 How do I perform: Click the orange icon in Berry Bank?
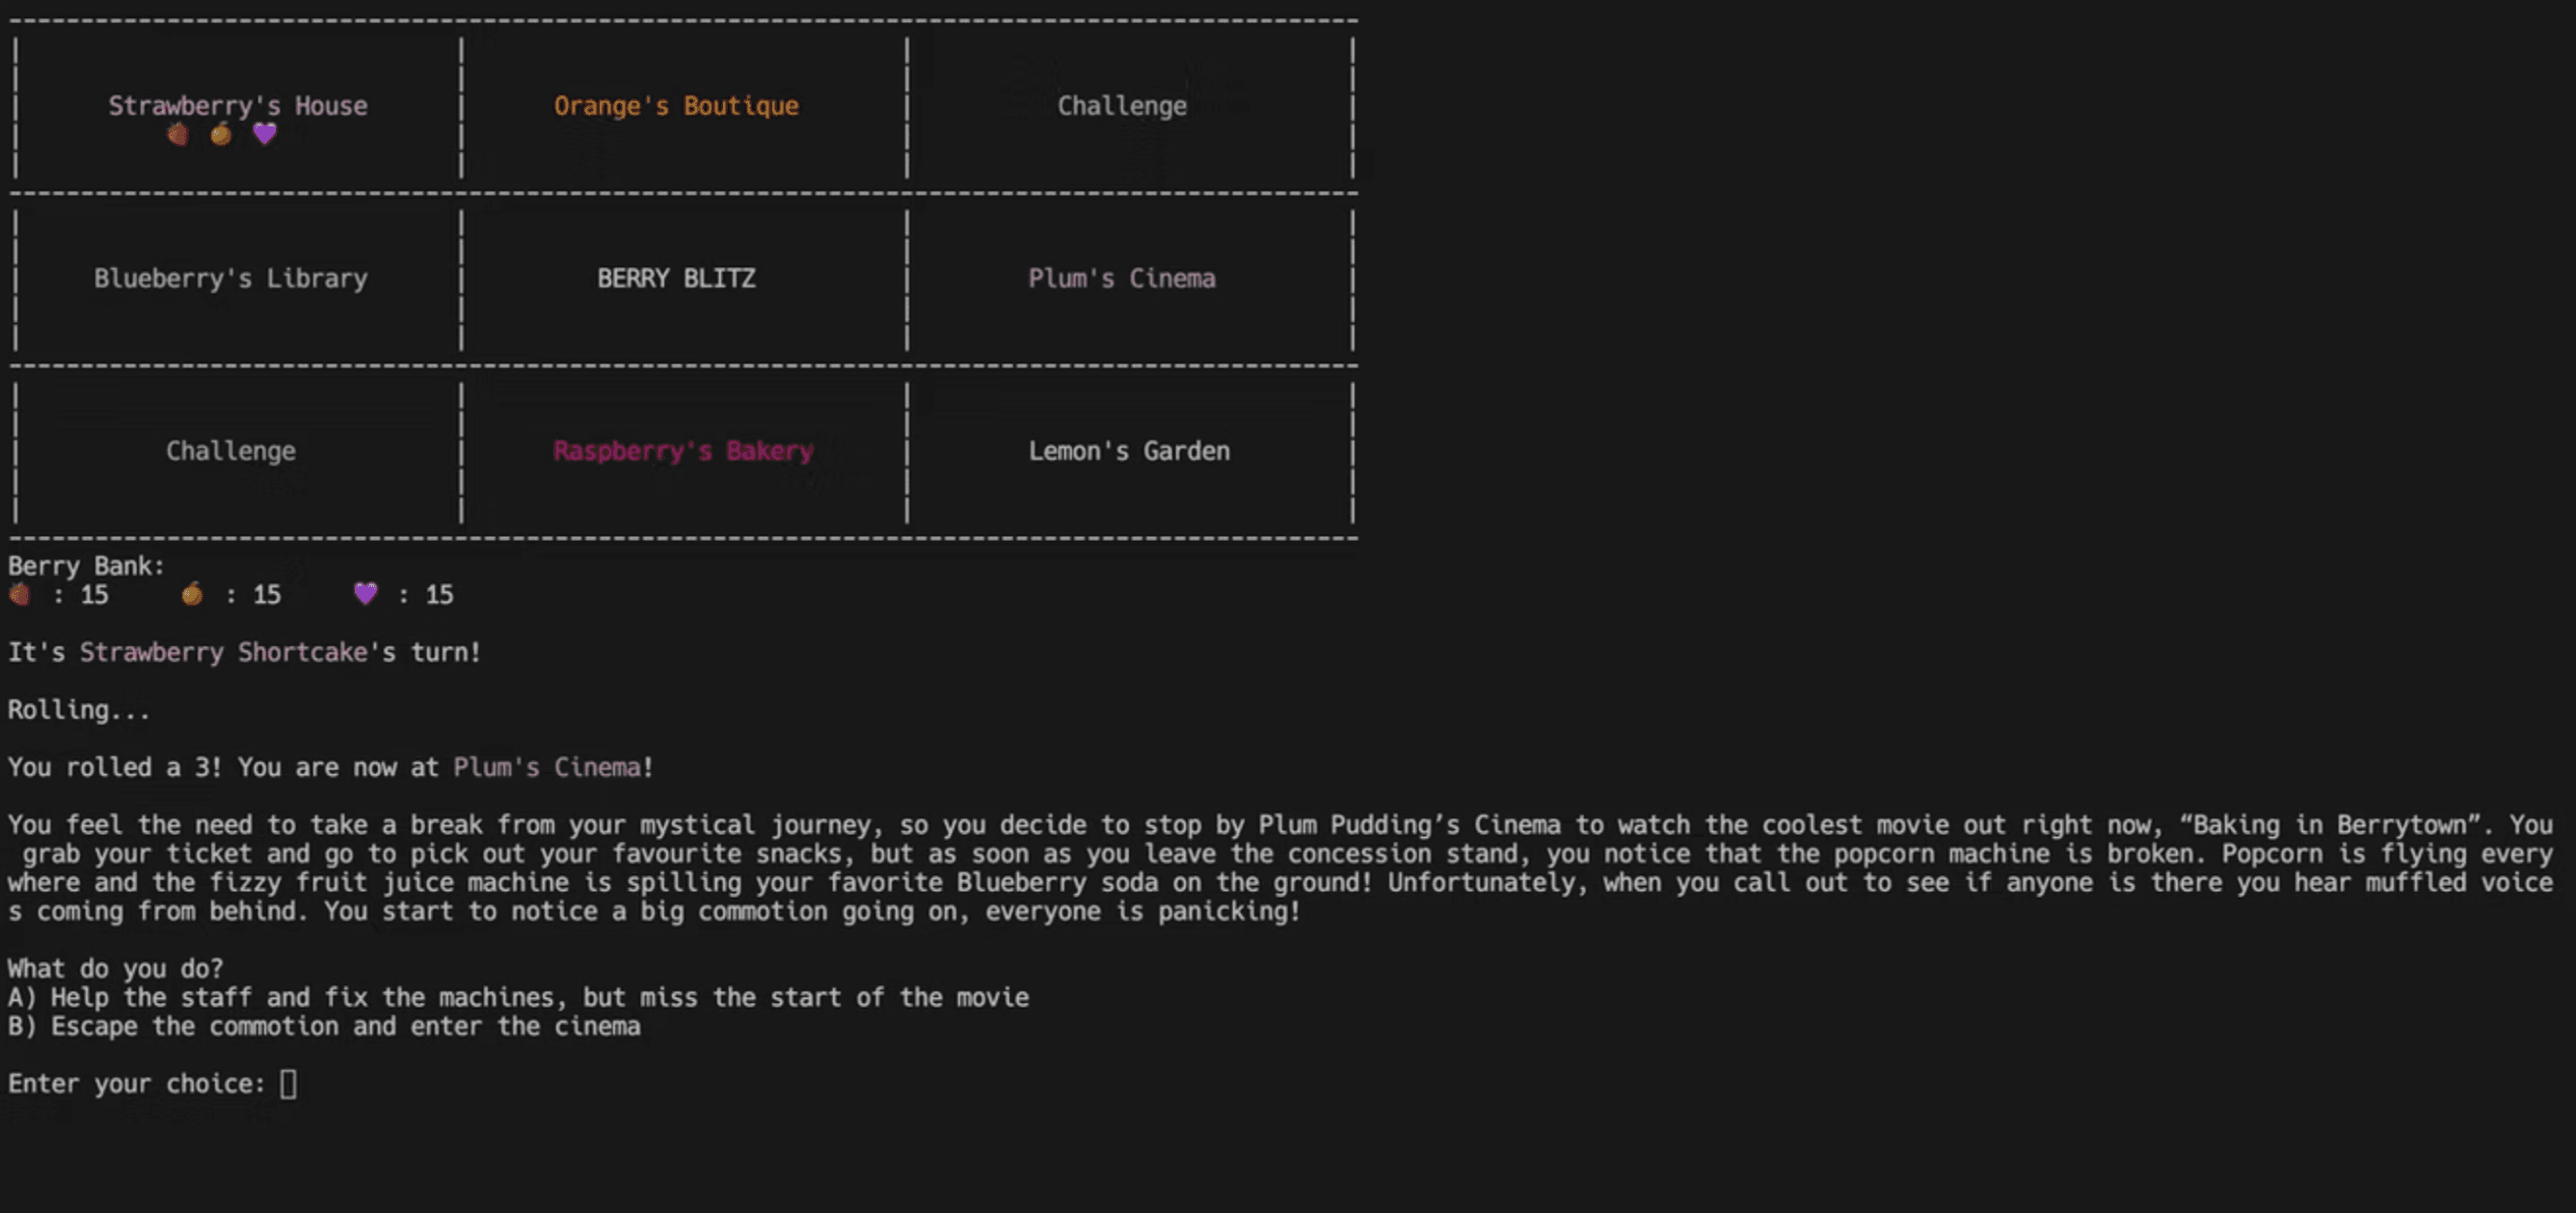point(192,595)
